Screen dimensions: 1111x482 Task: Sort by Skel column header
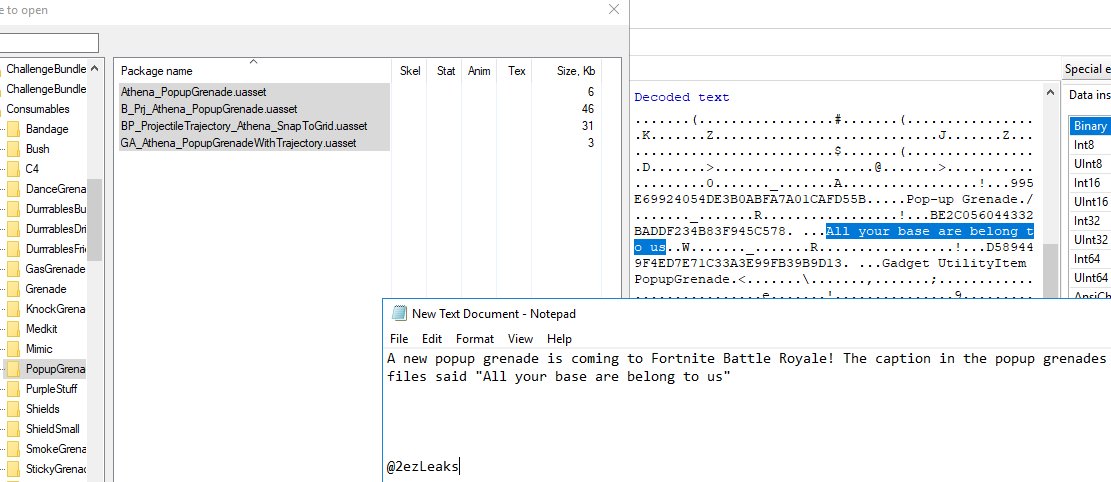pyautogui.click(x=410, y=71)
